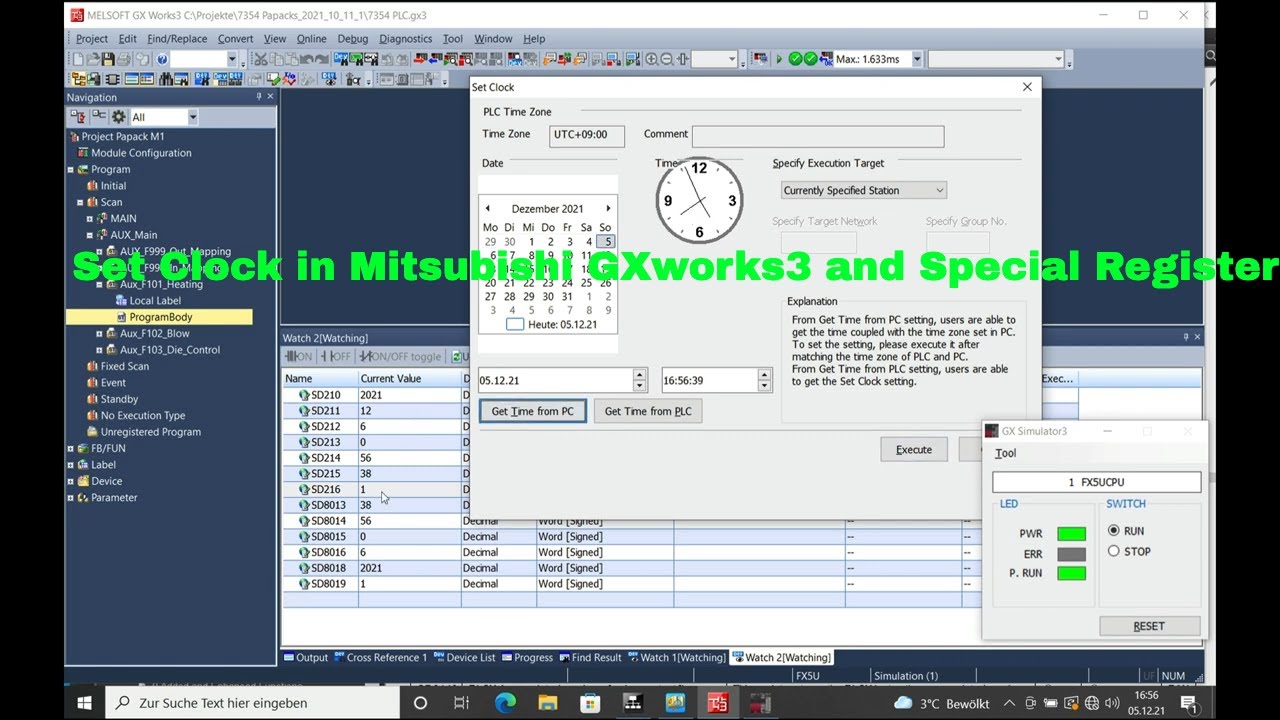Open the Windows Start menu
1280x720 pixels.
84,703
